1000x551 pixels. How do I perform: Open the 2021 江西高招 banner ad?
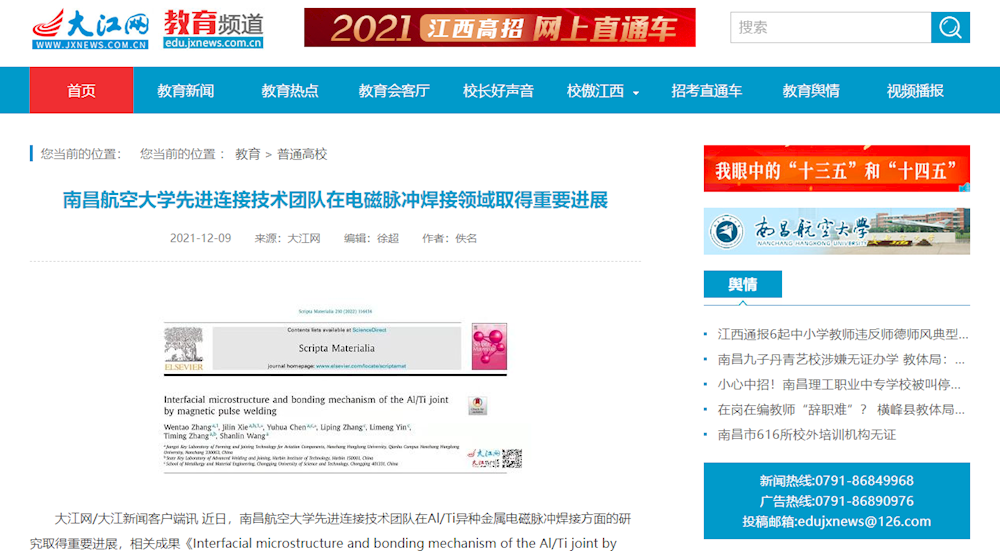click(499, 28)
